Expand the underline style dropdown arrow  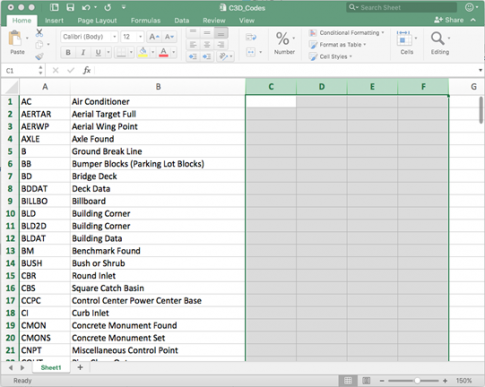(108, 52)
